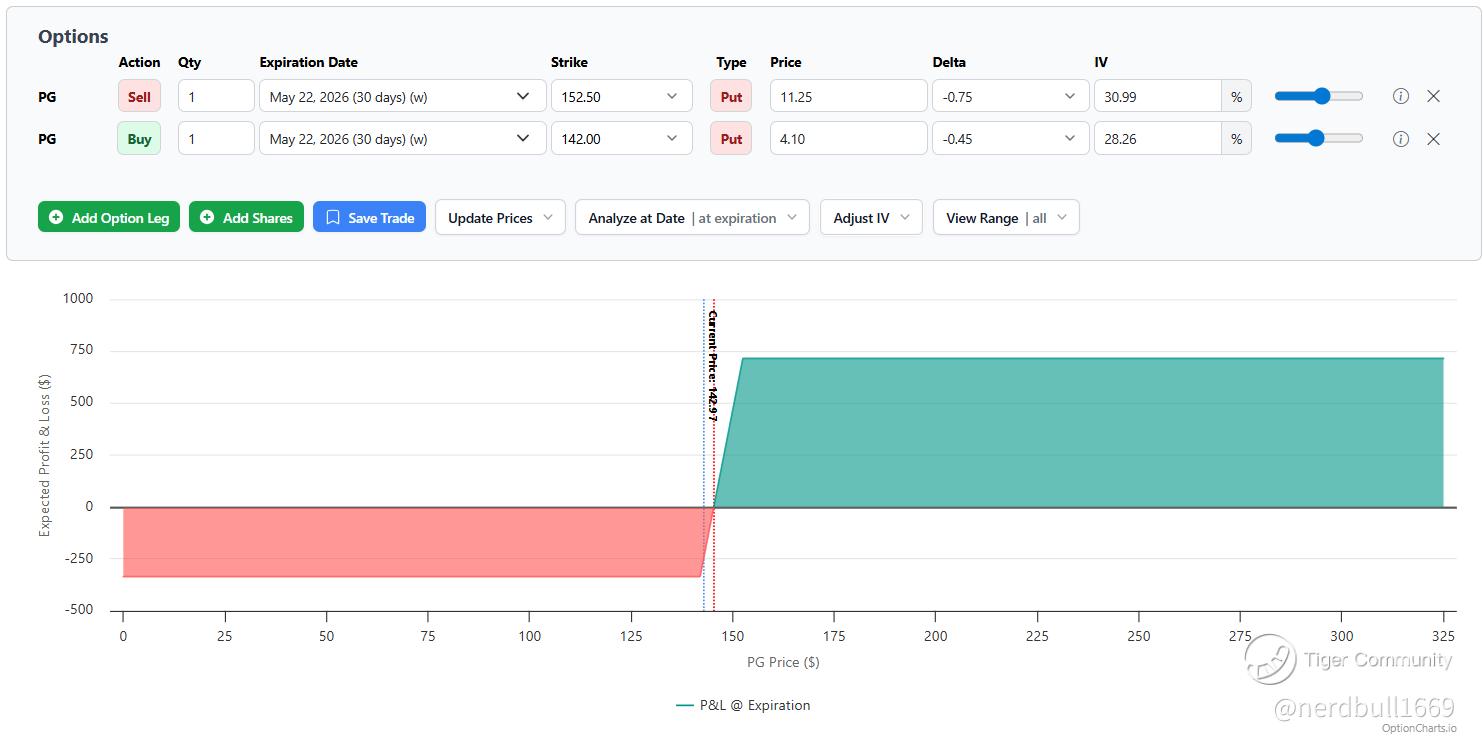Click the 11.25 price input field
Image resolution: width=1483 pixels, height=741 pixels.
(849, 97)
